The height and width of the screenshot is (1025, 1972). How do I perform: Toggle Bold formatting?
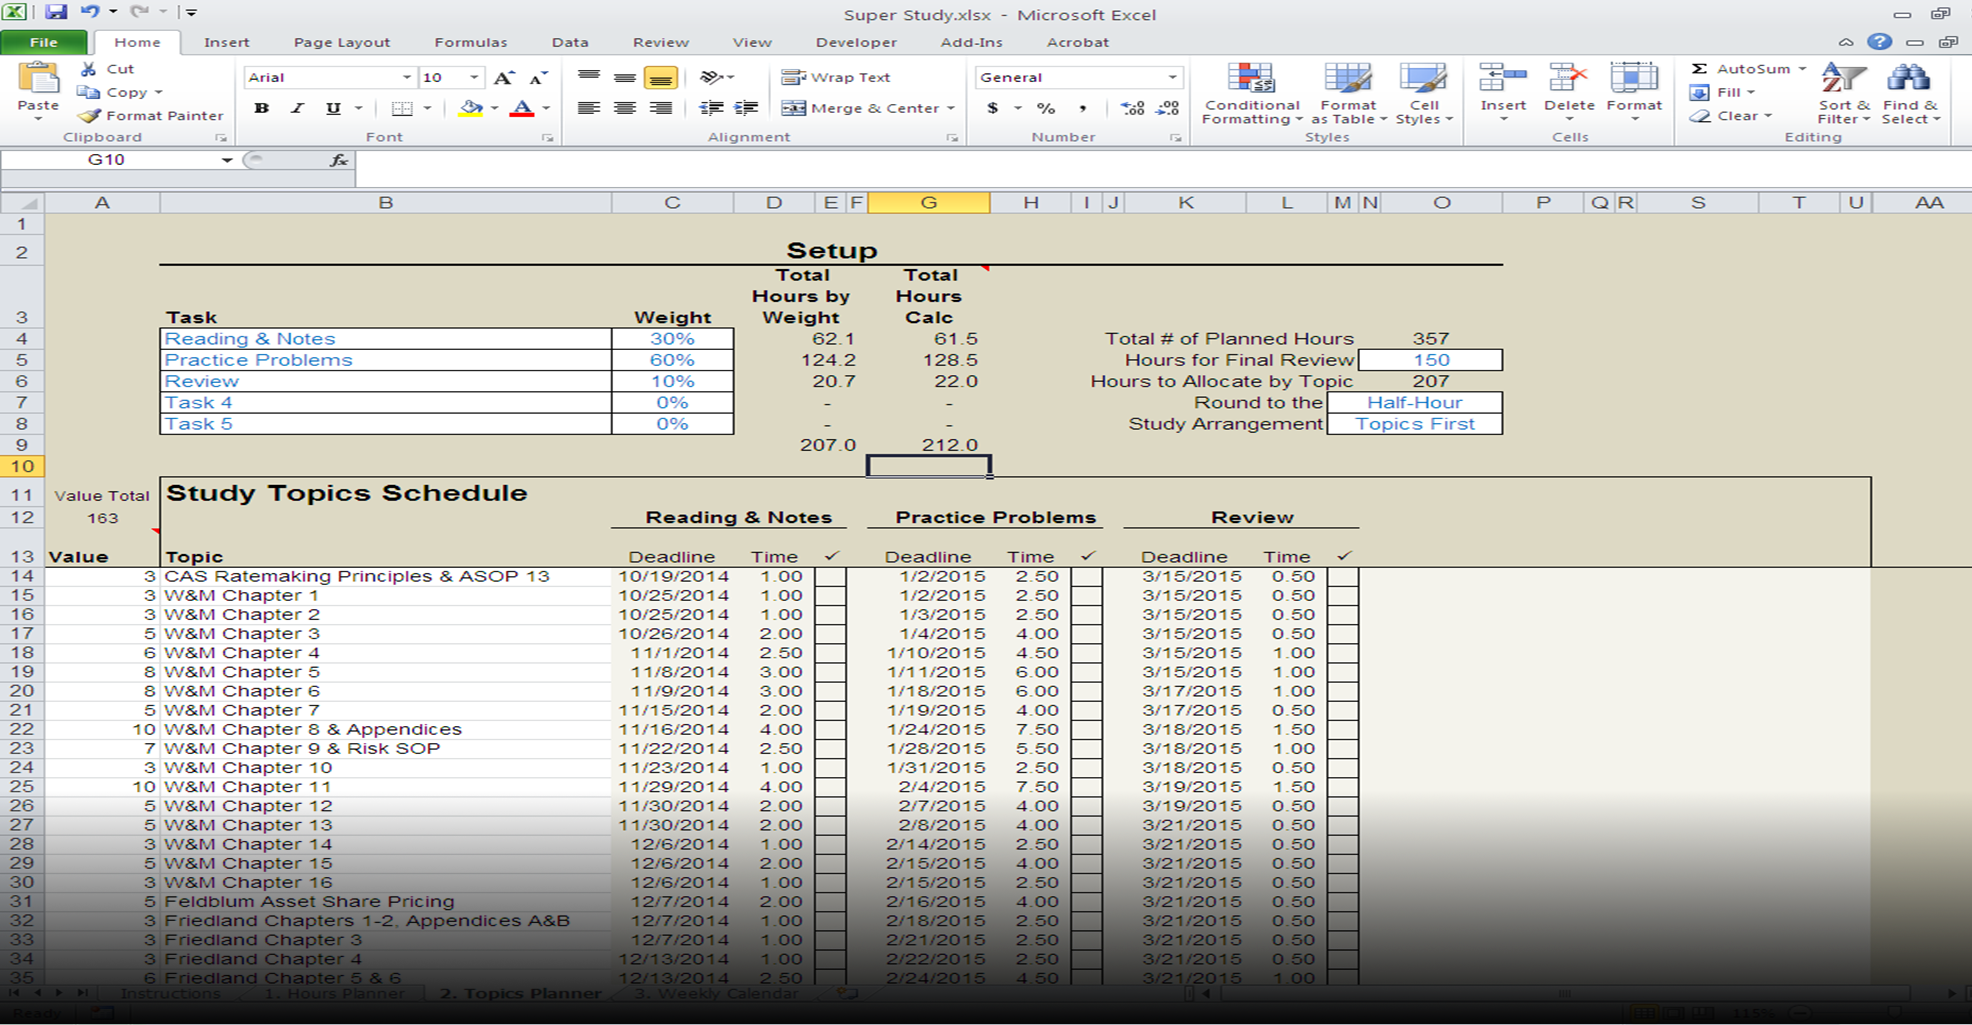pyautogui.click(x=261, y=108)
